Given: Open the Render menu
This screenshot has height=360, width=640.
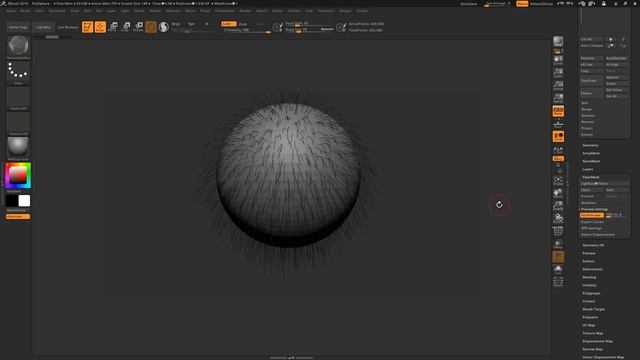Looking at the screenshot, I should coord(246,11).
